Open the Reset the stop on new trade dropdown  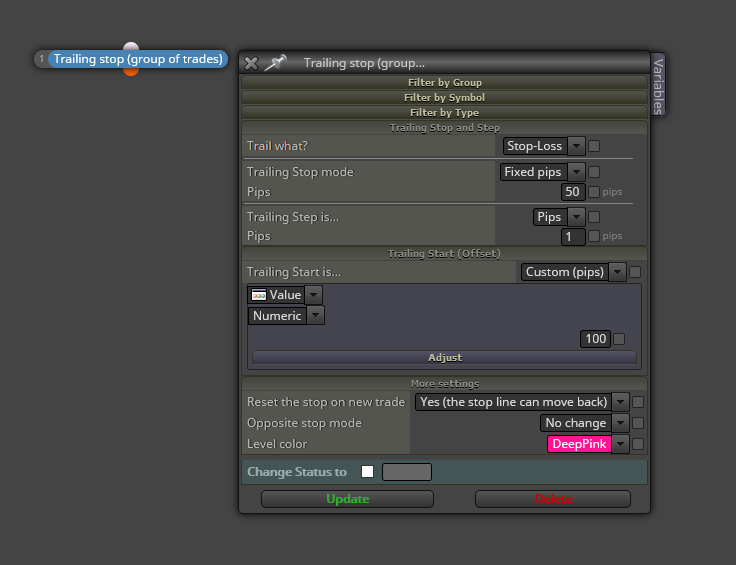tap(522, 402)
